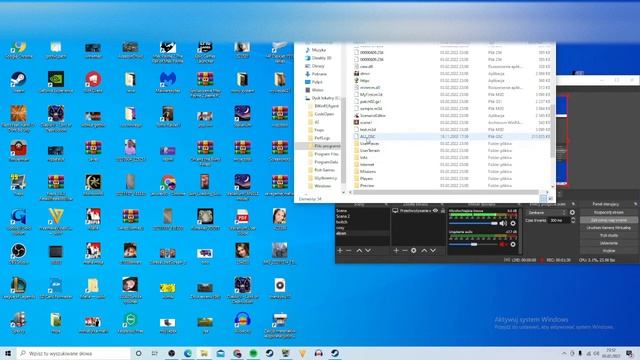The image size is (640, 360).
Task: Open Spotify from the taskbar
Action: [253, 353]
